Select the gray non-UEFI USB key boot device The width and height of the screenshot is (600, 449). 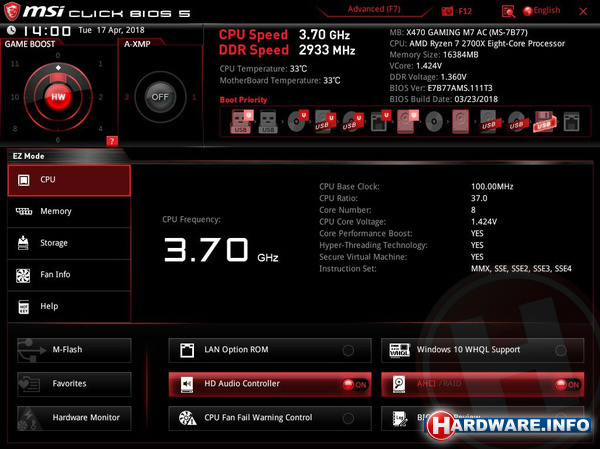268,122
